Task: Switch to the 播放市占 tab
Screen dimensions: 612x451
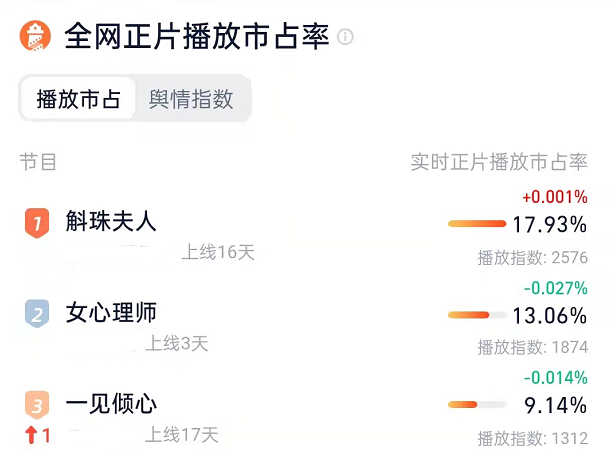Action: [78, 99]
